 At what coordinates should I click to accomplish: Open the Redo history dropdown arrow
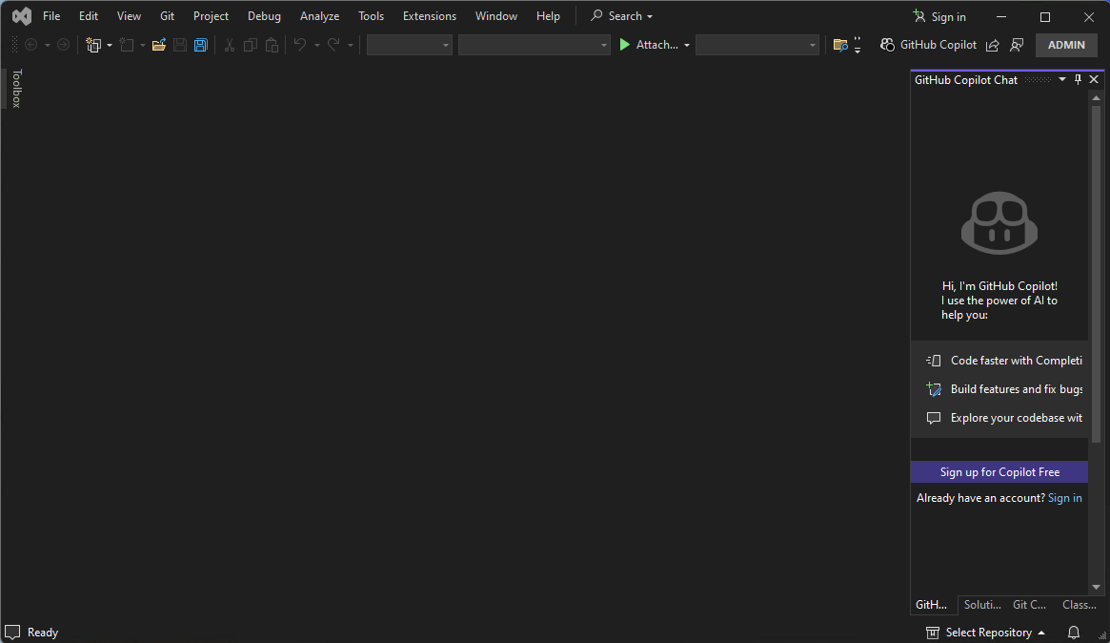coord(350,45)
